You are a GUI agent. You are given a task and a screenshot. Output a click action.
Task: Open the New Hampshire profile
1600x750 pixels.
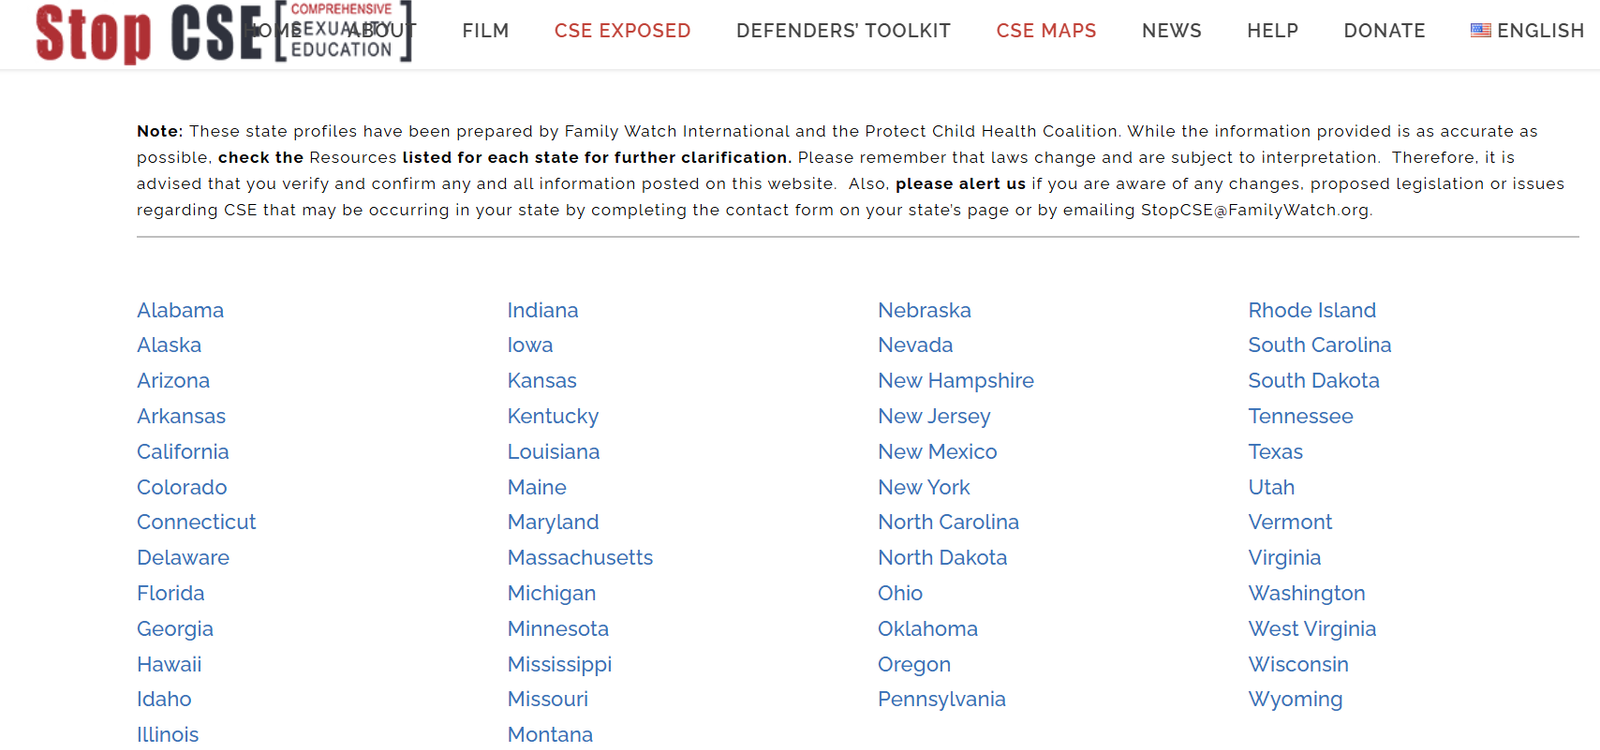[x=955, y=381]
